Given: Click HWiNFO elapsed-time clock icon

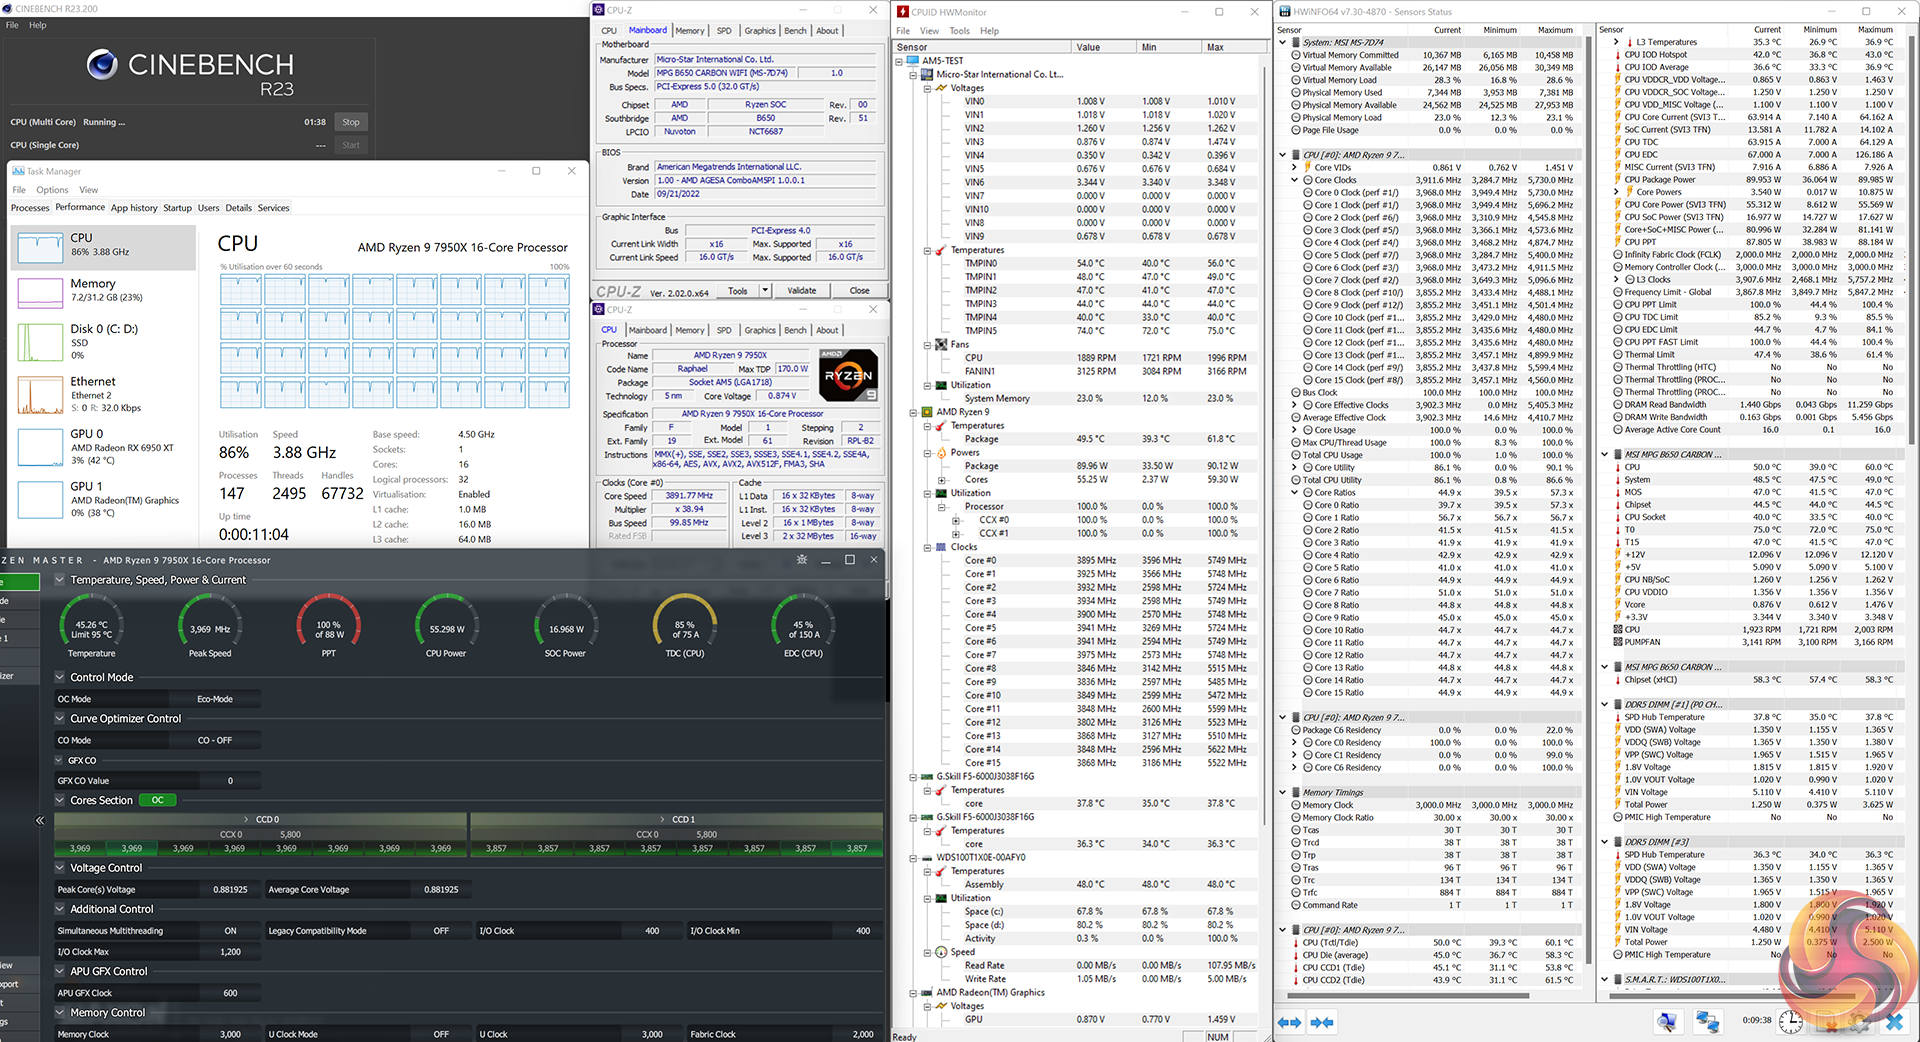Looking at the screenshot, I should coord(1790,1022).
